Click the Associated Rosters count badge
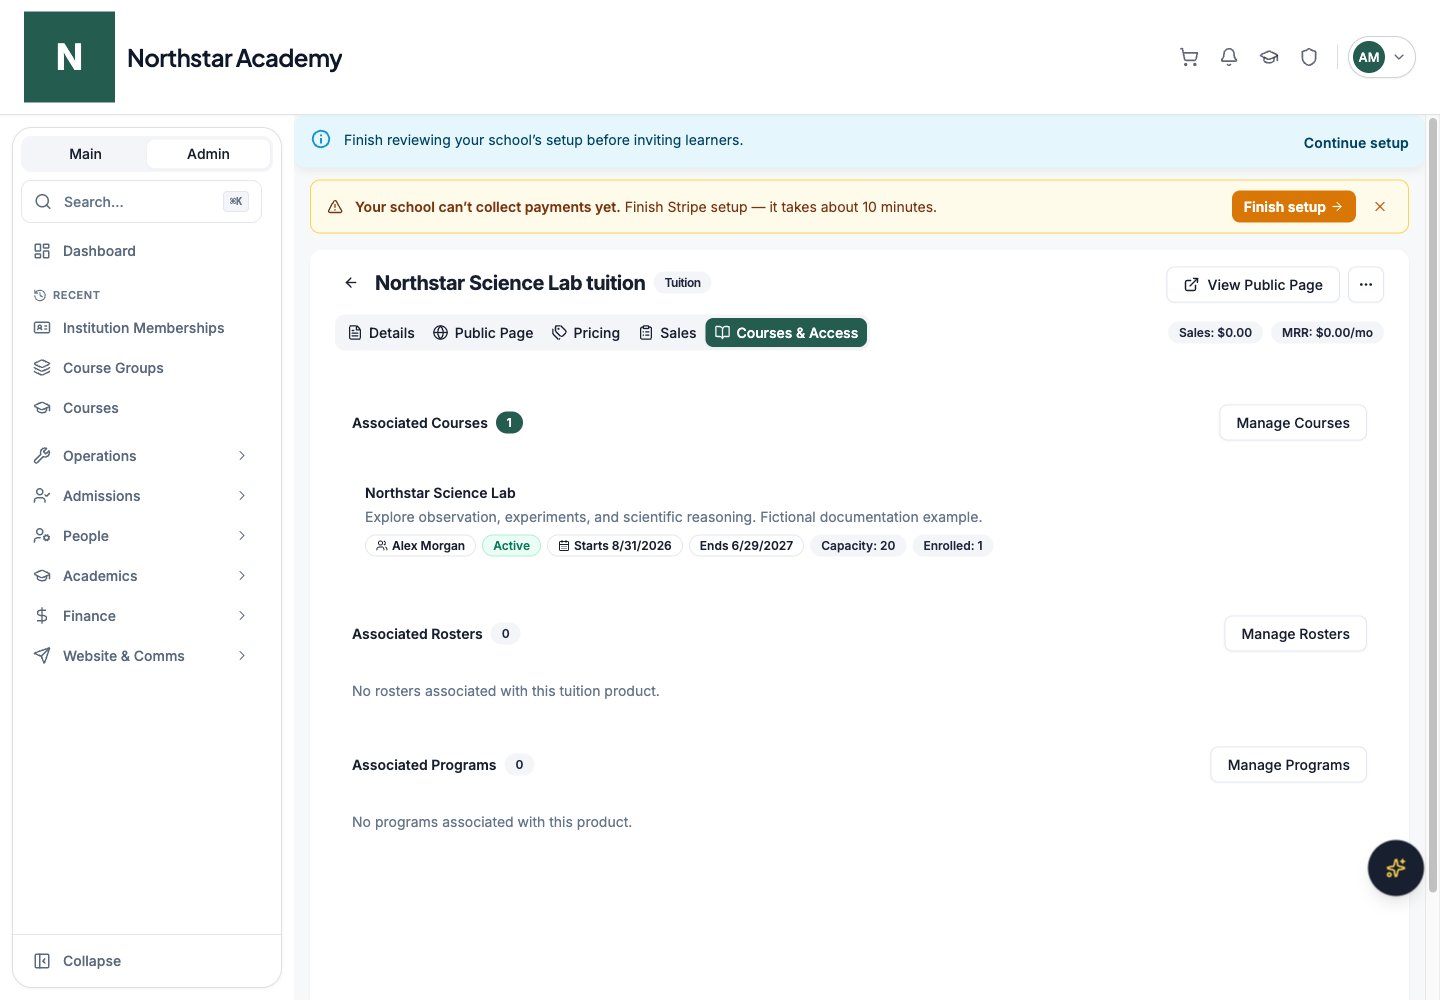Image resolution: width=1440 pixels, height=1000 pixels. point(505,634)
